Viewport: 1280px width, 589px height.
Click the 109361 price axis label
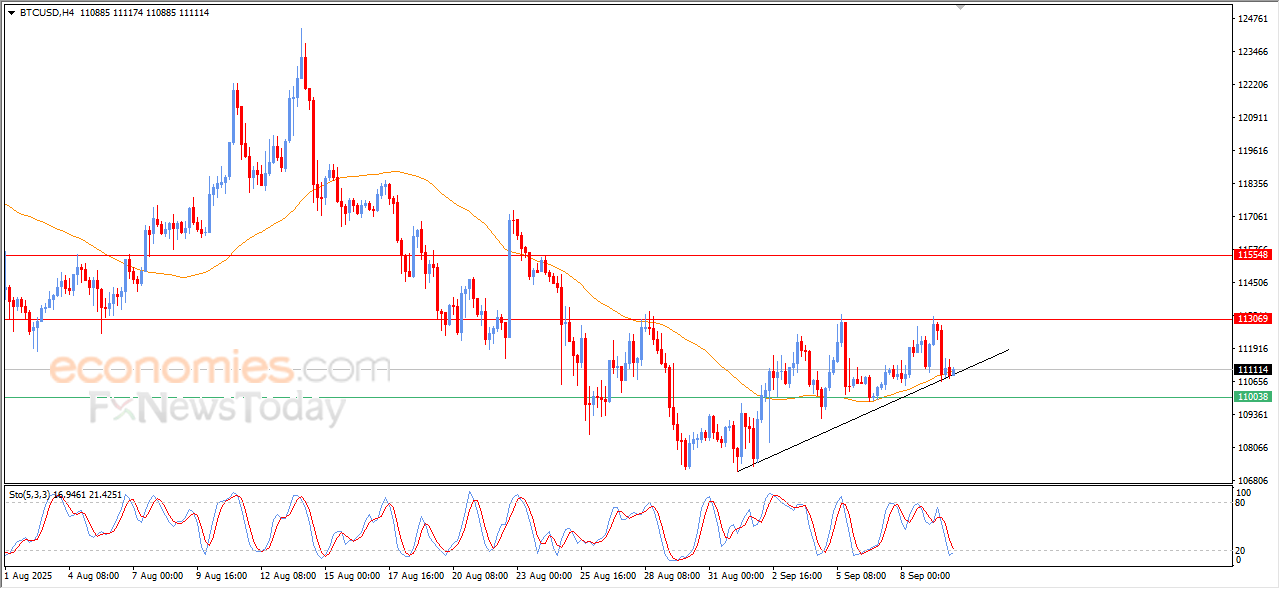1253,415
